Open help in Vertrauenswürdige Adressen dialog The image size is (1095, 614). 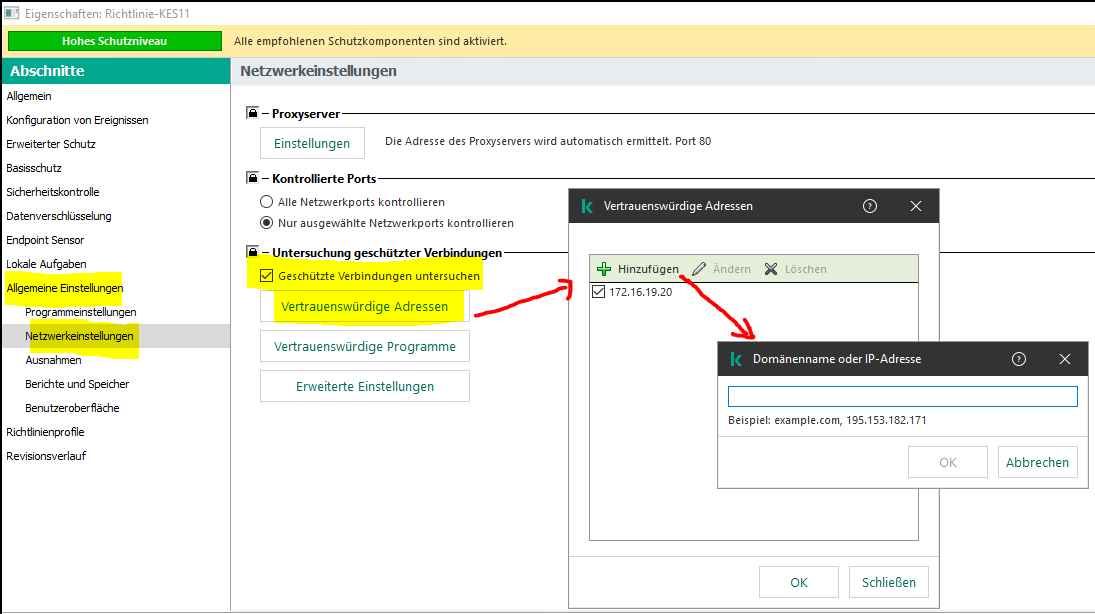click(x=869, y=206)
